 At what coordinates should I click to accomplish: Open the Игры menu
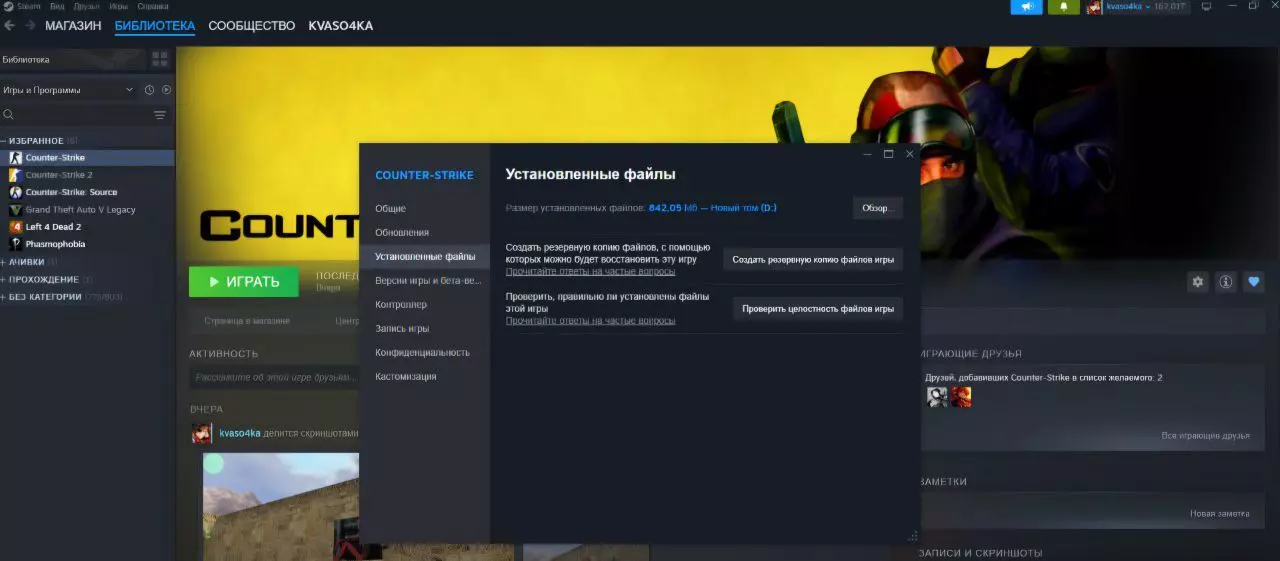tap(118, 6)
